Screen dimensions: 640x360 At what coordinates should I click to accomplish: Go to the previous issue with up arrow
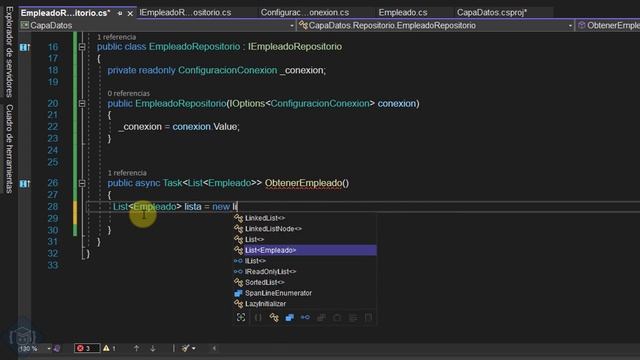[x=136, y=348]
